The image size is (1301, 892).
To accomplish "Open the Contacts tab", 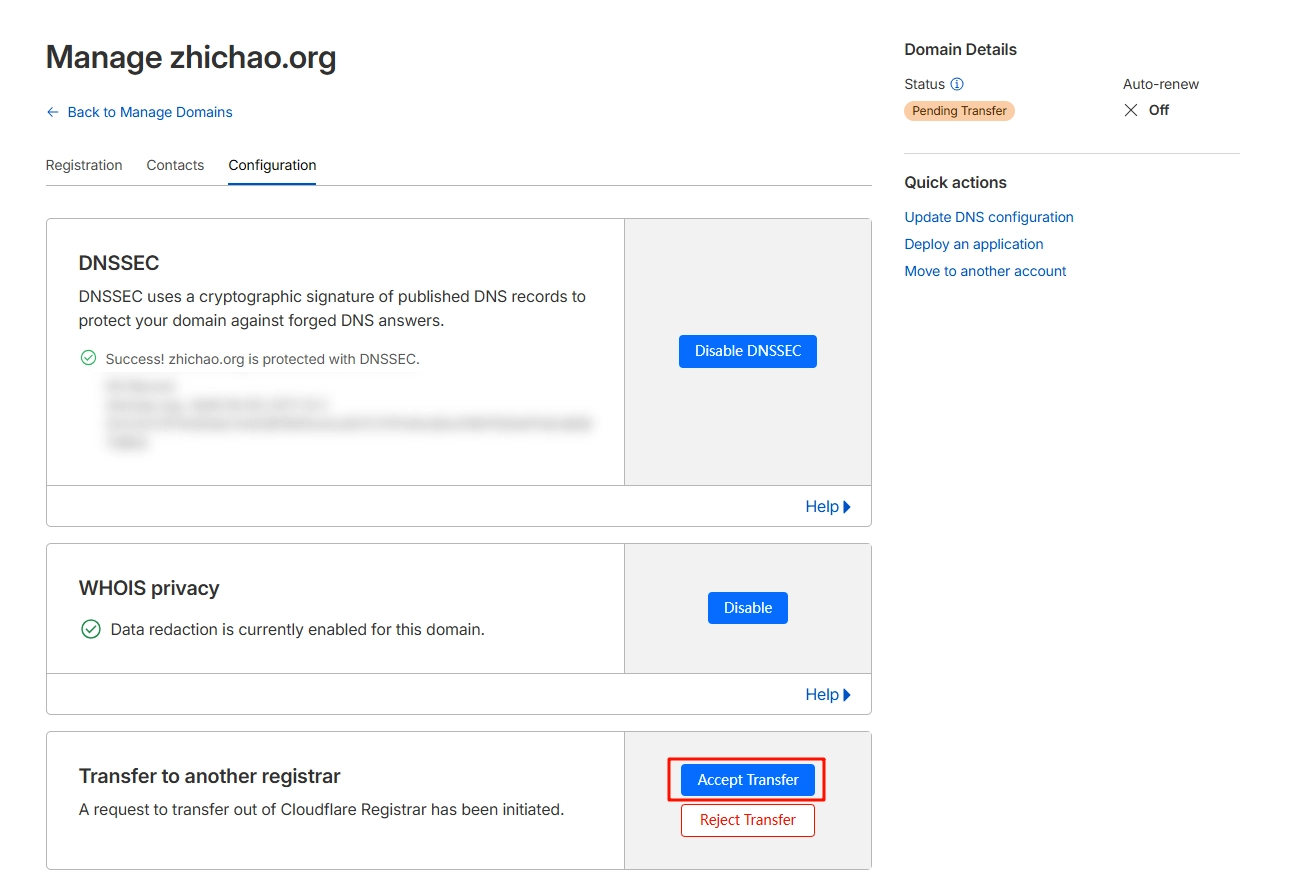I will click(175, 166).
